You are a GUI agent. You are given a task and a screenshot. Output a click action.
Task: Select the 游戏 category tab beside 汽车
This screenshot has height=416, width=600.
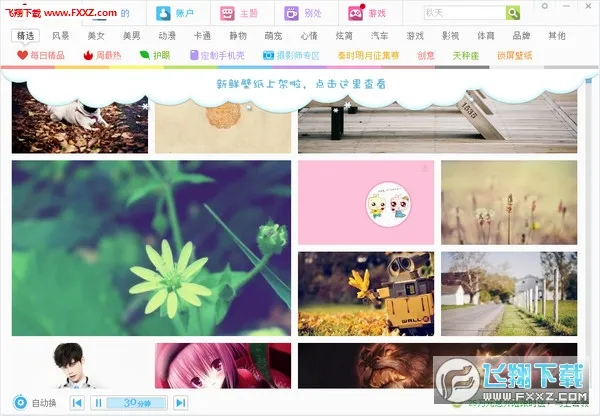[x=415, y=36]
